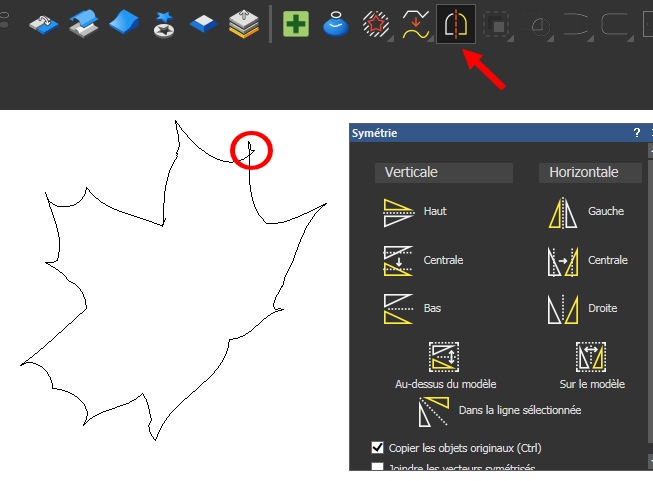Activate the mirror symmetry tool in toolbar
Image resolution: width=653 pixels, height=481 pixels.
[x=456, y=24]
